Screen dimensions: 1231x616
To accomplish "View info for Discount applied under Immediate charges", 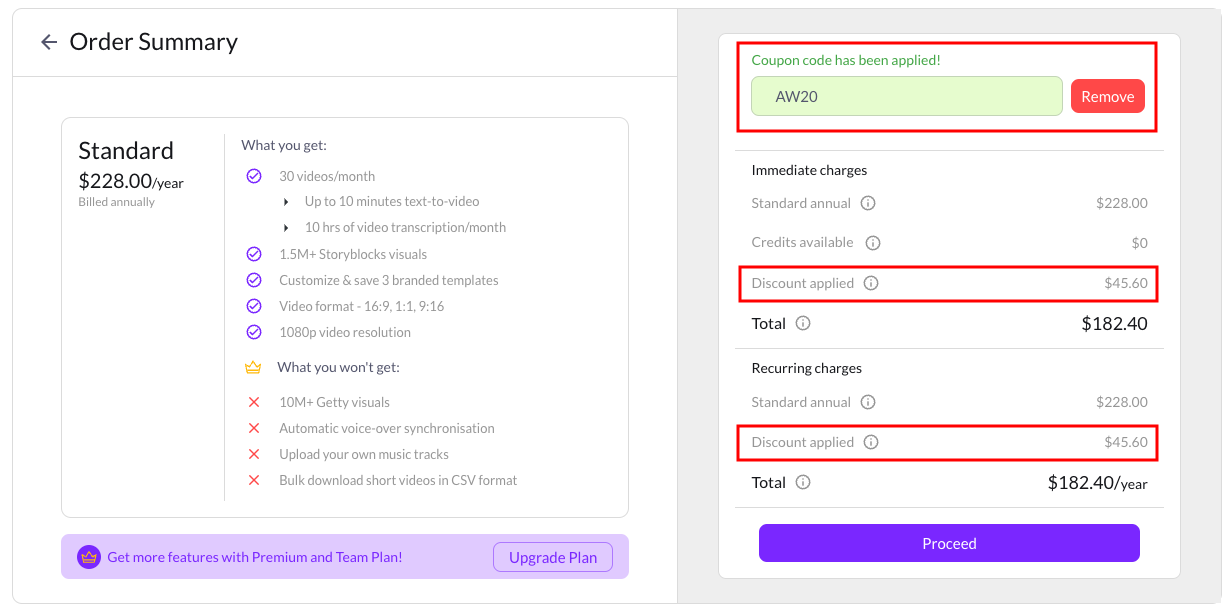I will [x=871, y=283].
